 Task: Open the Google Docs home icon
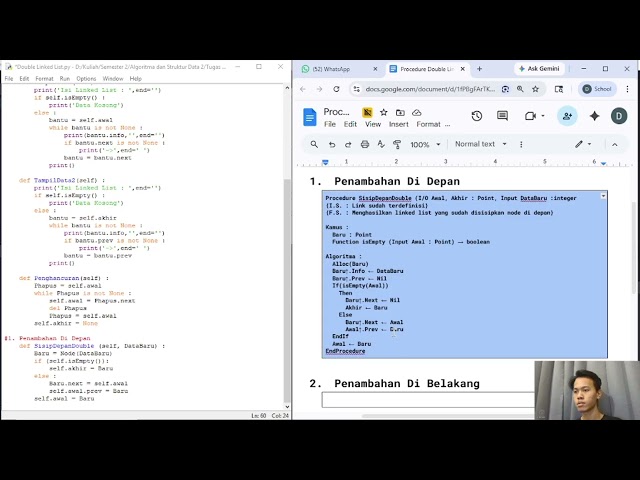coord(310,117)
